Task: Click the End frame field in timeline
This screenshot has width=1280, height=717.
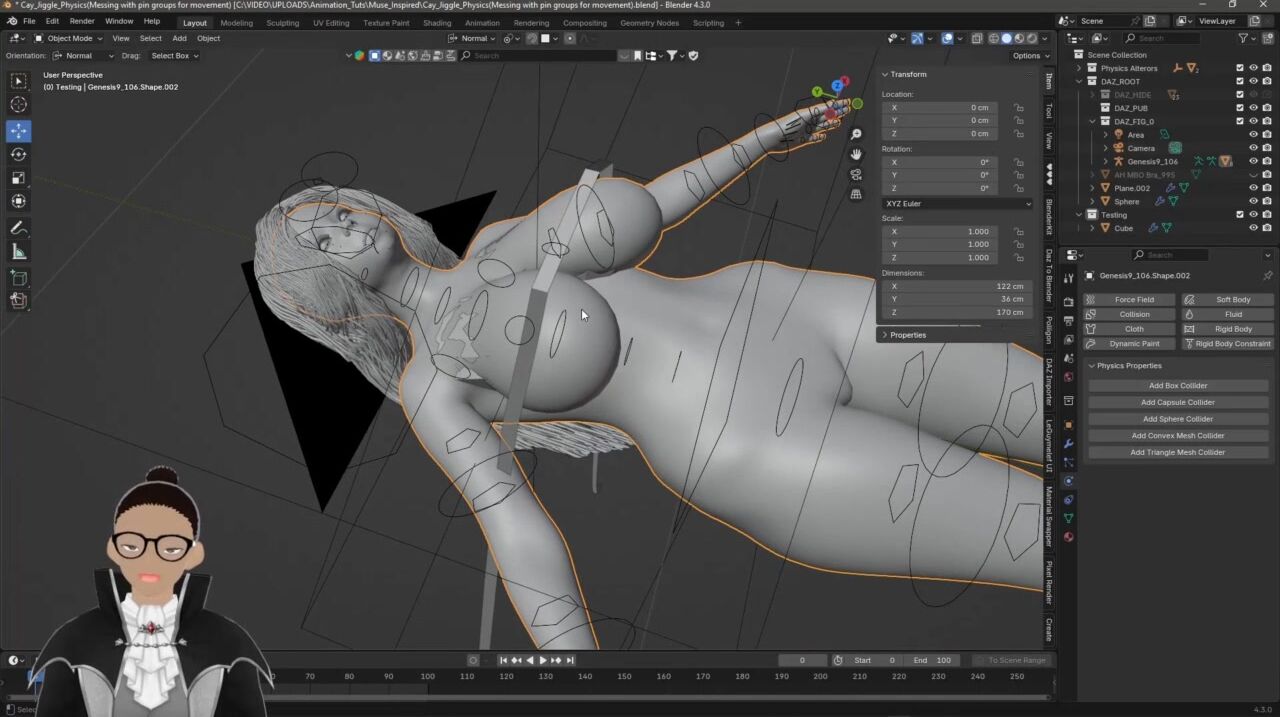Action: click(932, 660)
